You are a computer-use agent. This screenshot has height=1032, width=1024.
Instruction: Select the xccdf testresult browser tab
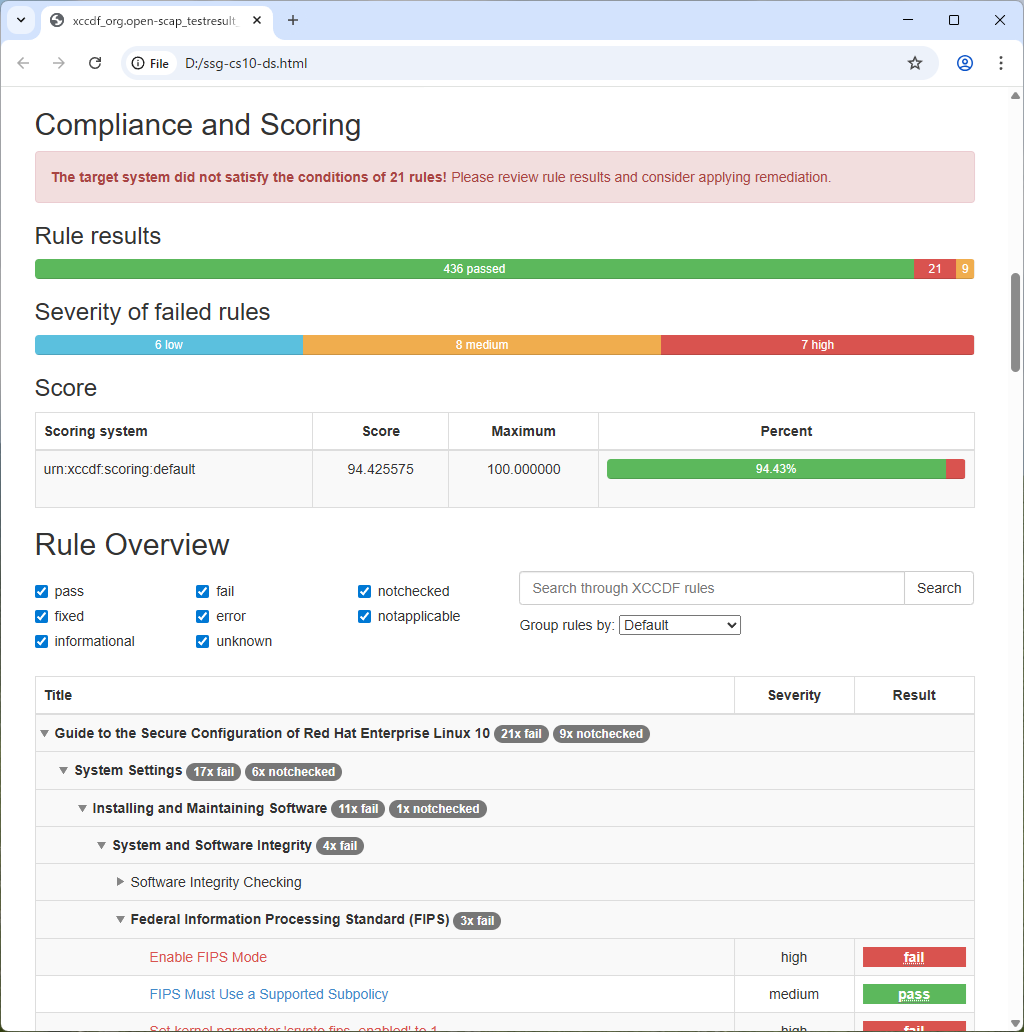click(x=150, y=20)
